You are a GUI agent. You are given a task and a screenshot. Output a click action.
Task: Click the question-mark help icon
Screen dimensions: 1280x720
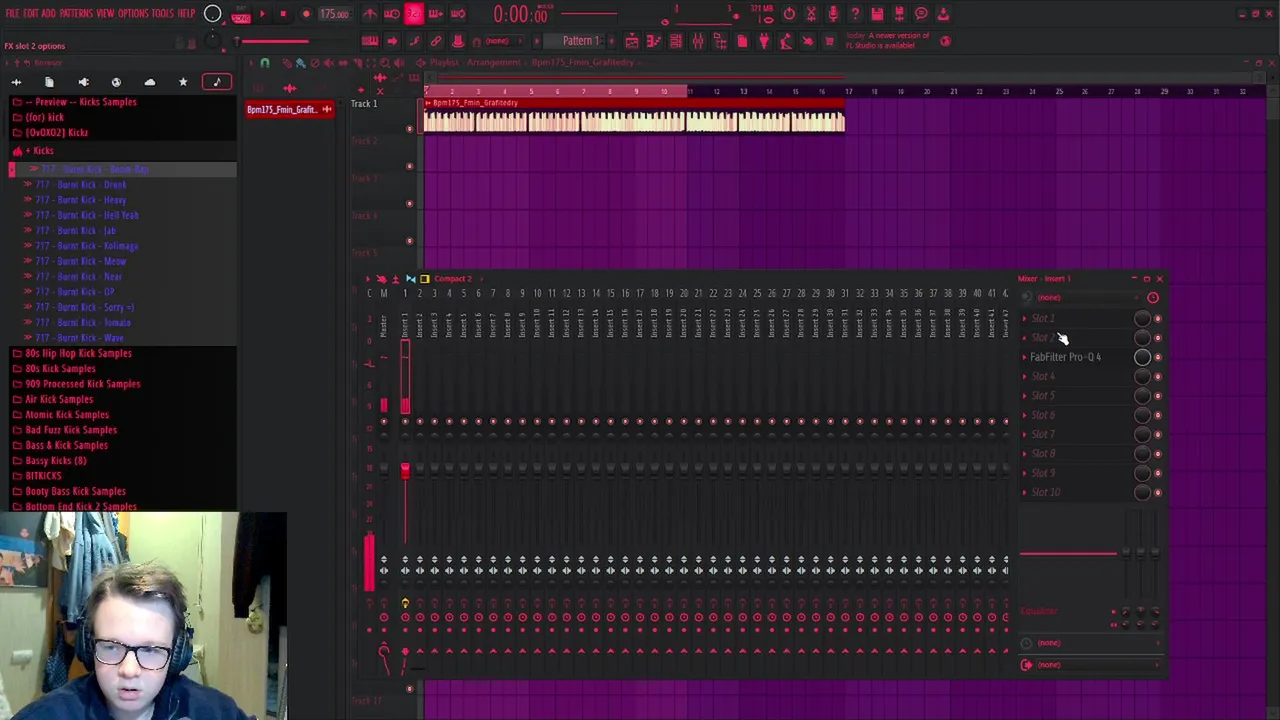pyautogui.click(x=855, y=14)
